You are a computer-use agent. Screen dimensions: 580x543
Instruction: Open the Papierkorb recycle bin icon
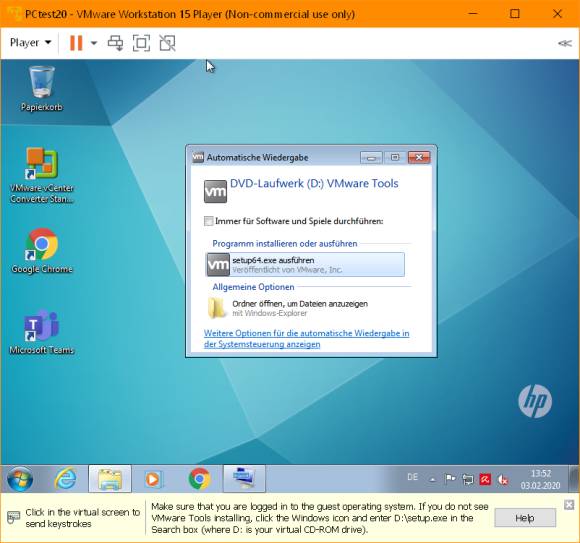42,88
